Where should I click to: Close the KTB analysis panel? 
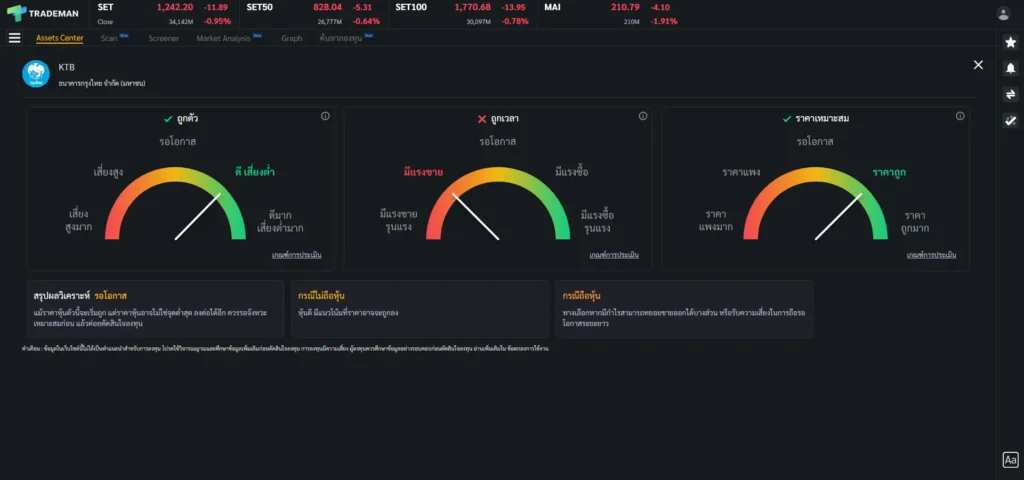978,65
